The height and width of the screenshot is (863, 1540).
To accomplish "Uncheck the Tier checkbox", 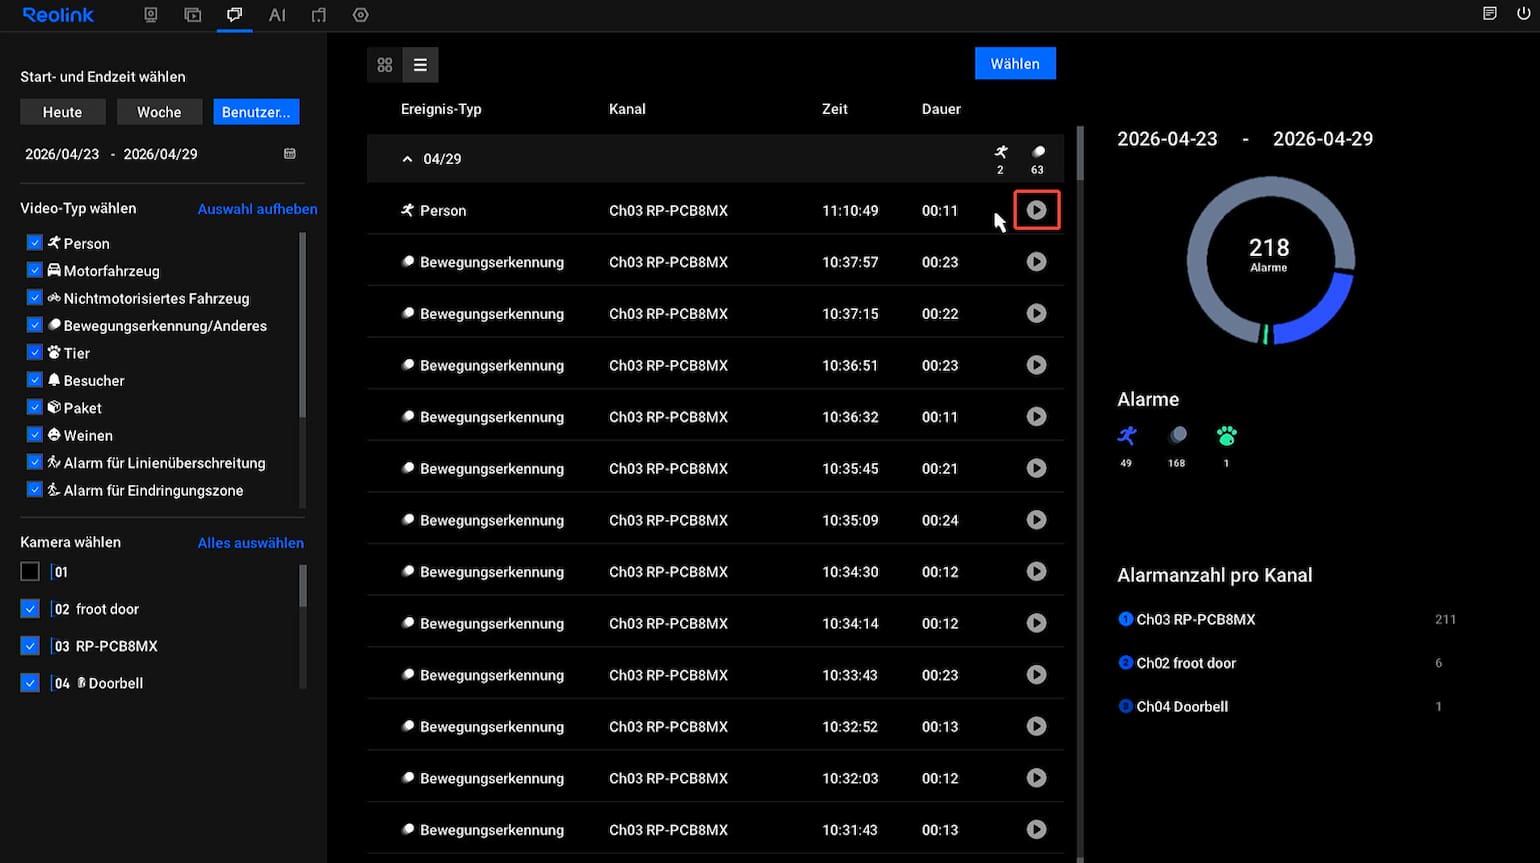I will pyautogui.click(x=35, y=353).
